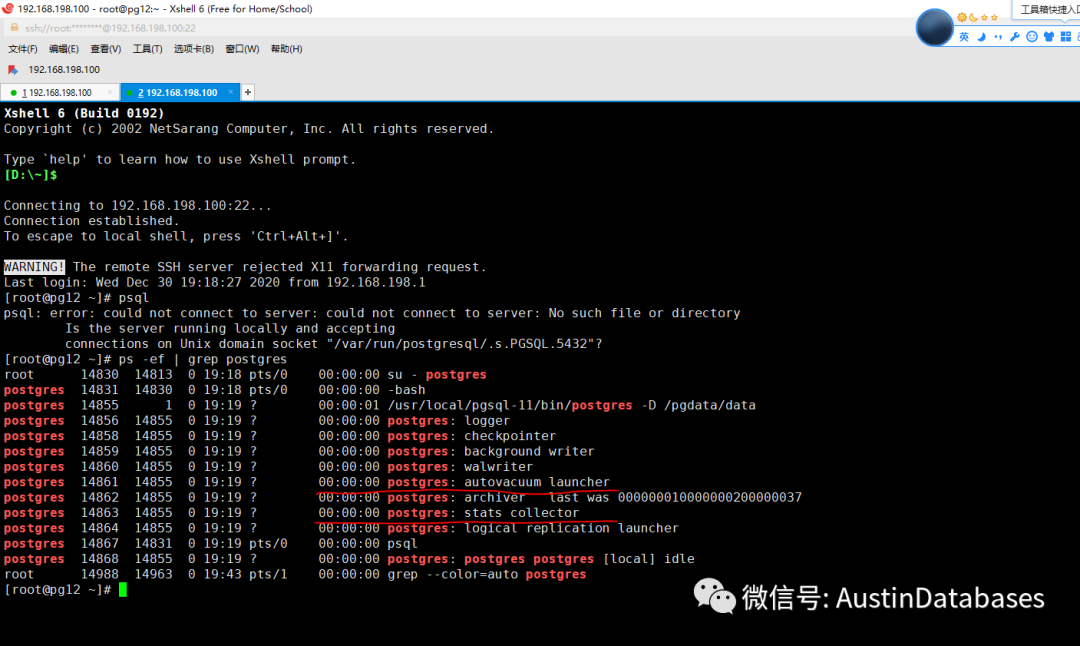Screen dimensions: 1080x646
Task: Open the Sogou toolbox quick entry grid icon
Action: tap(1065, 36)
